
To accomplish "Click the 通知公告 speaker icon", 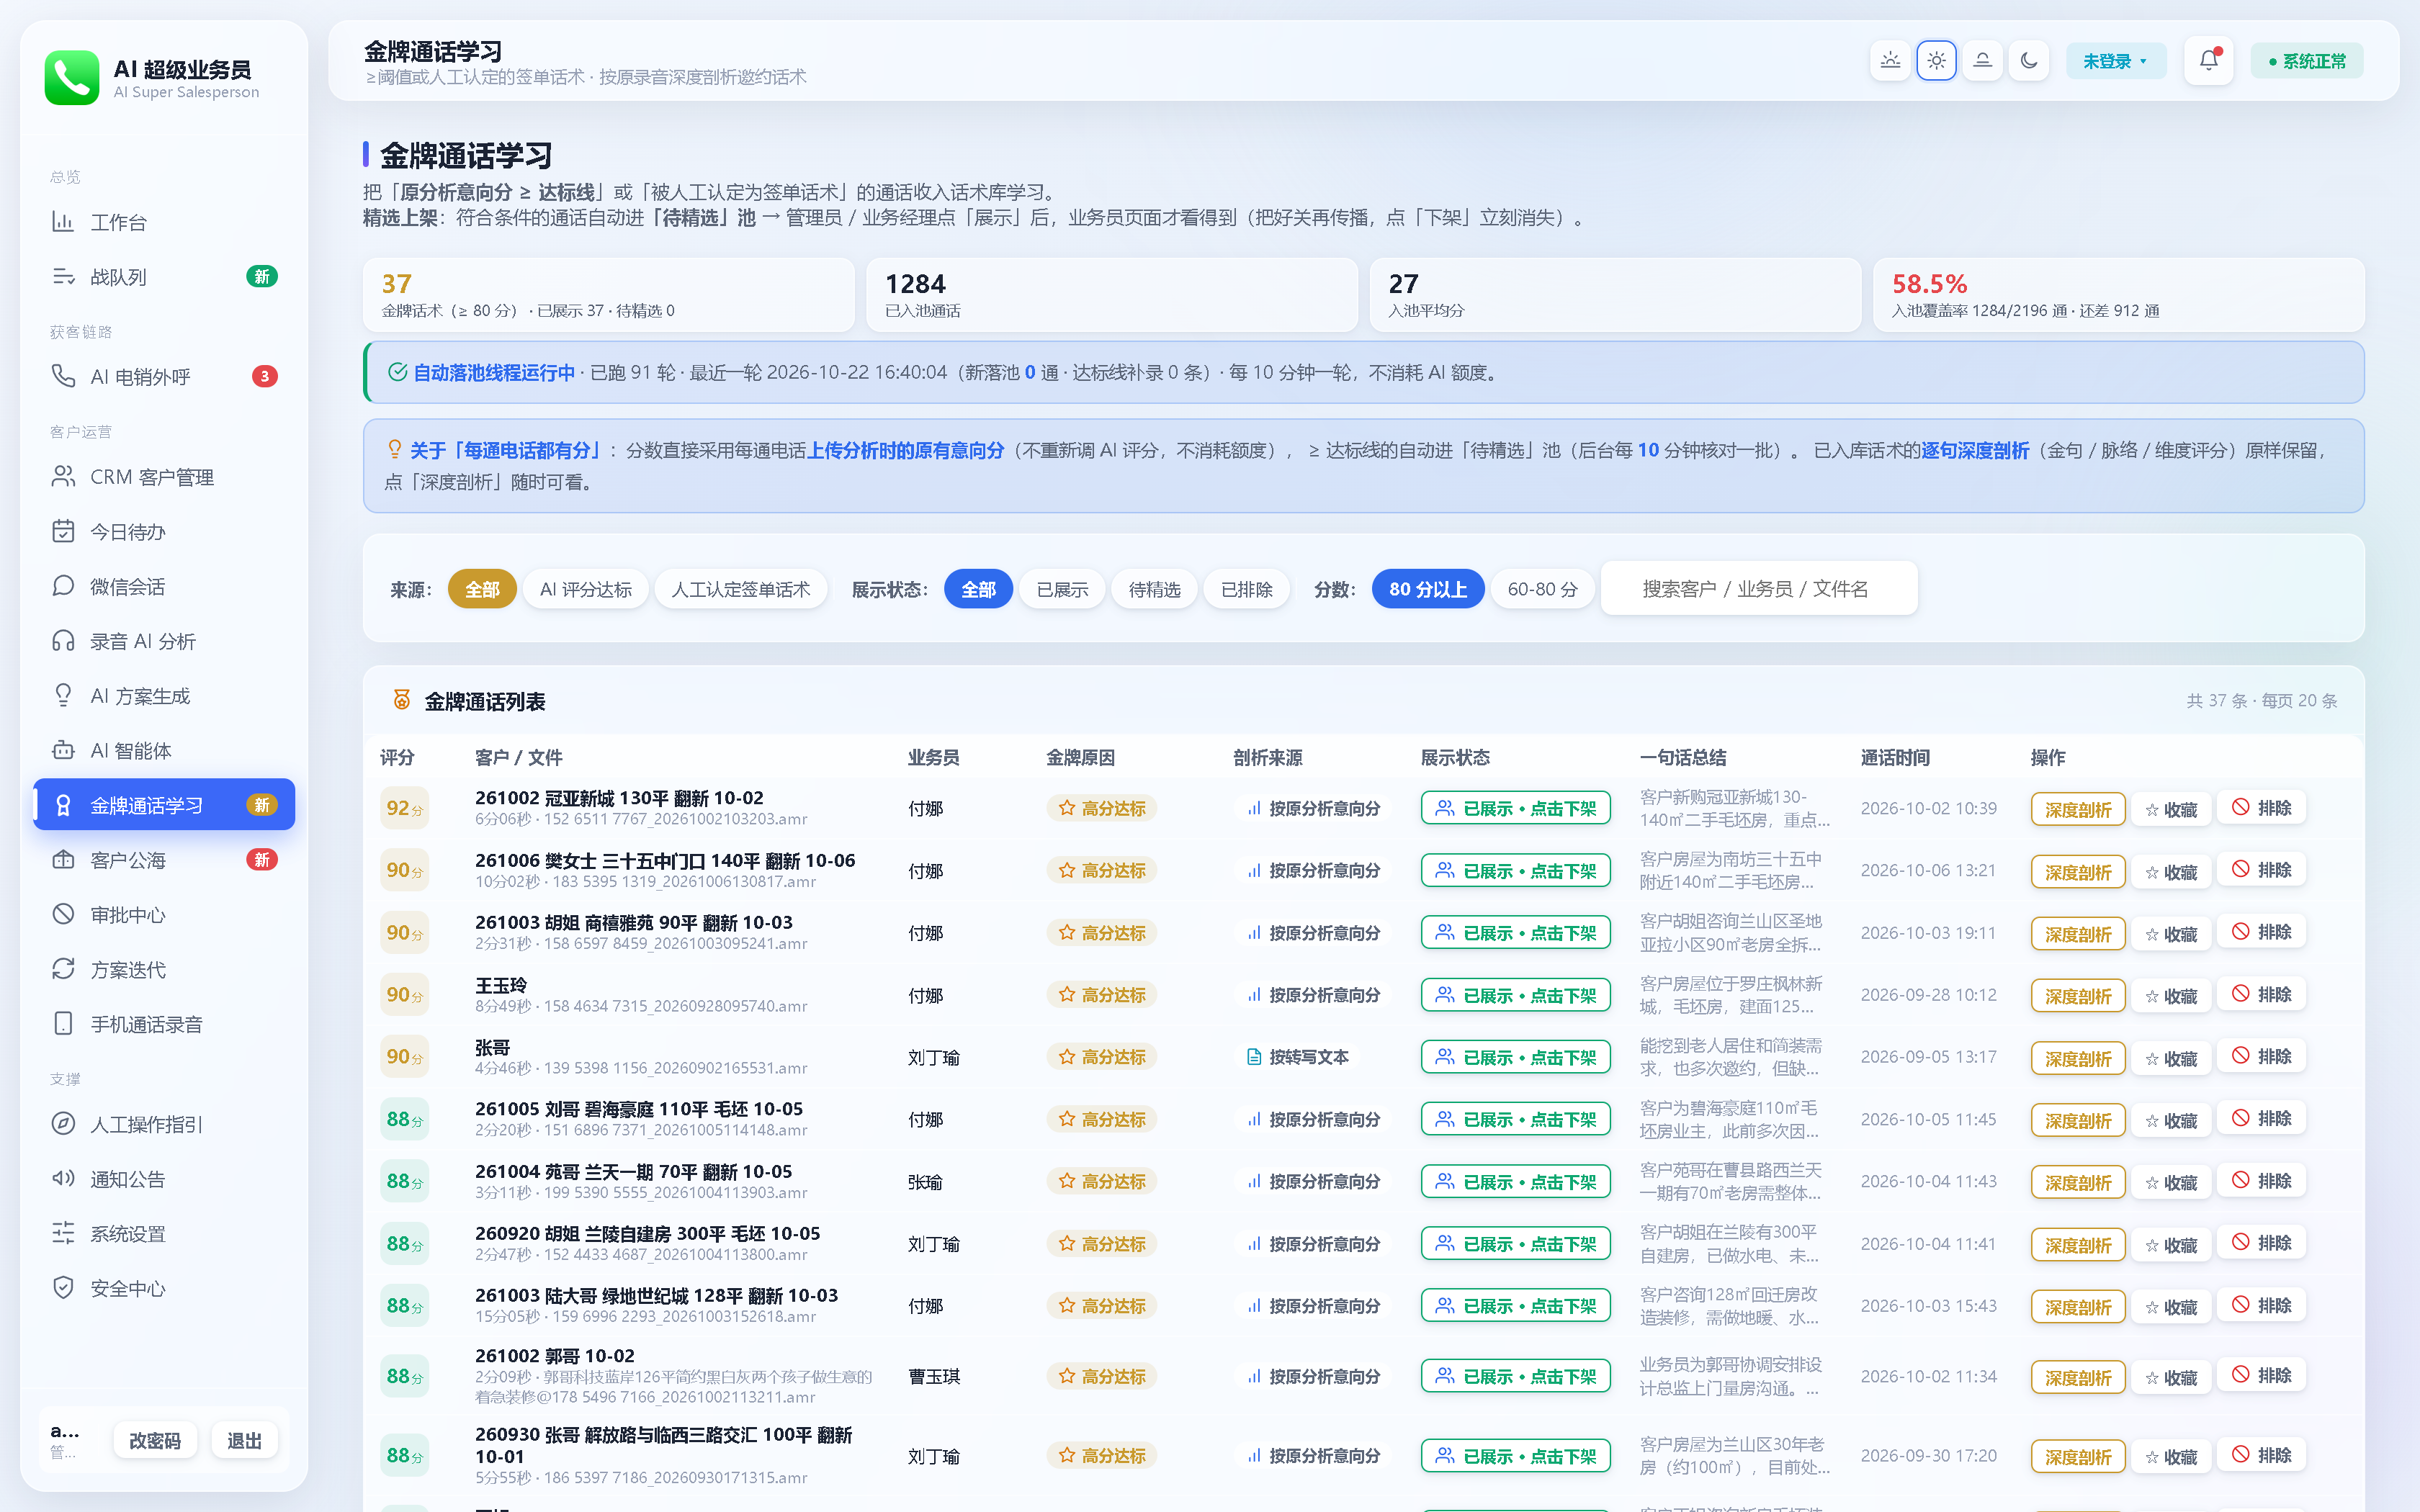I will pyautogui.click(x=63, y=1179).
